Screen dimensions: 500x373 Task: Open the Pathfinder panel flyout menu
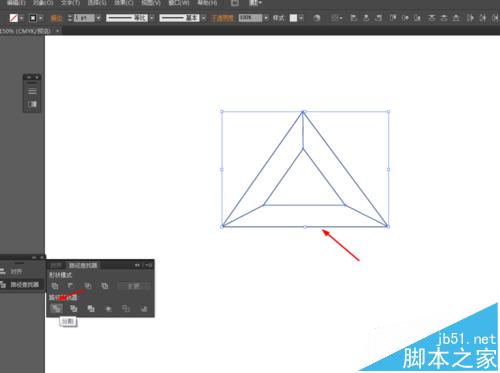pyautogui.click(x=149, y=265)
